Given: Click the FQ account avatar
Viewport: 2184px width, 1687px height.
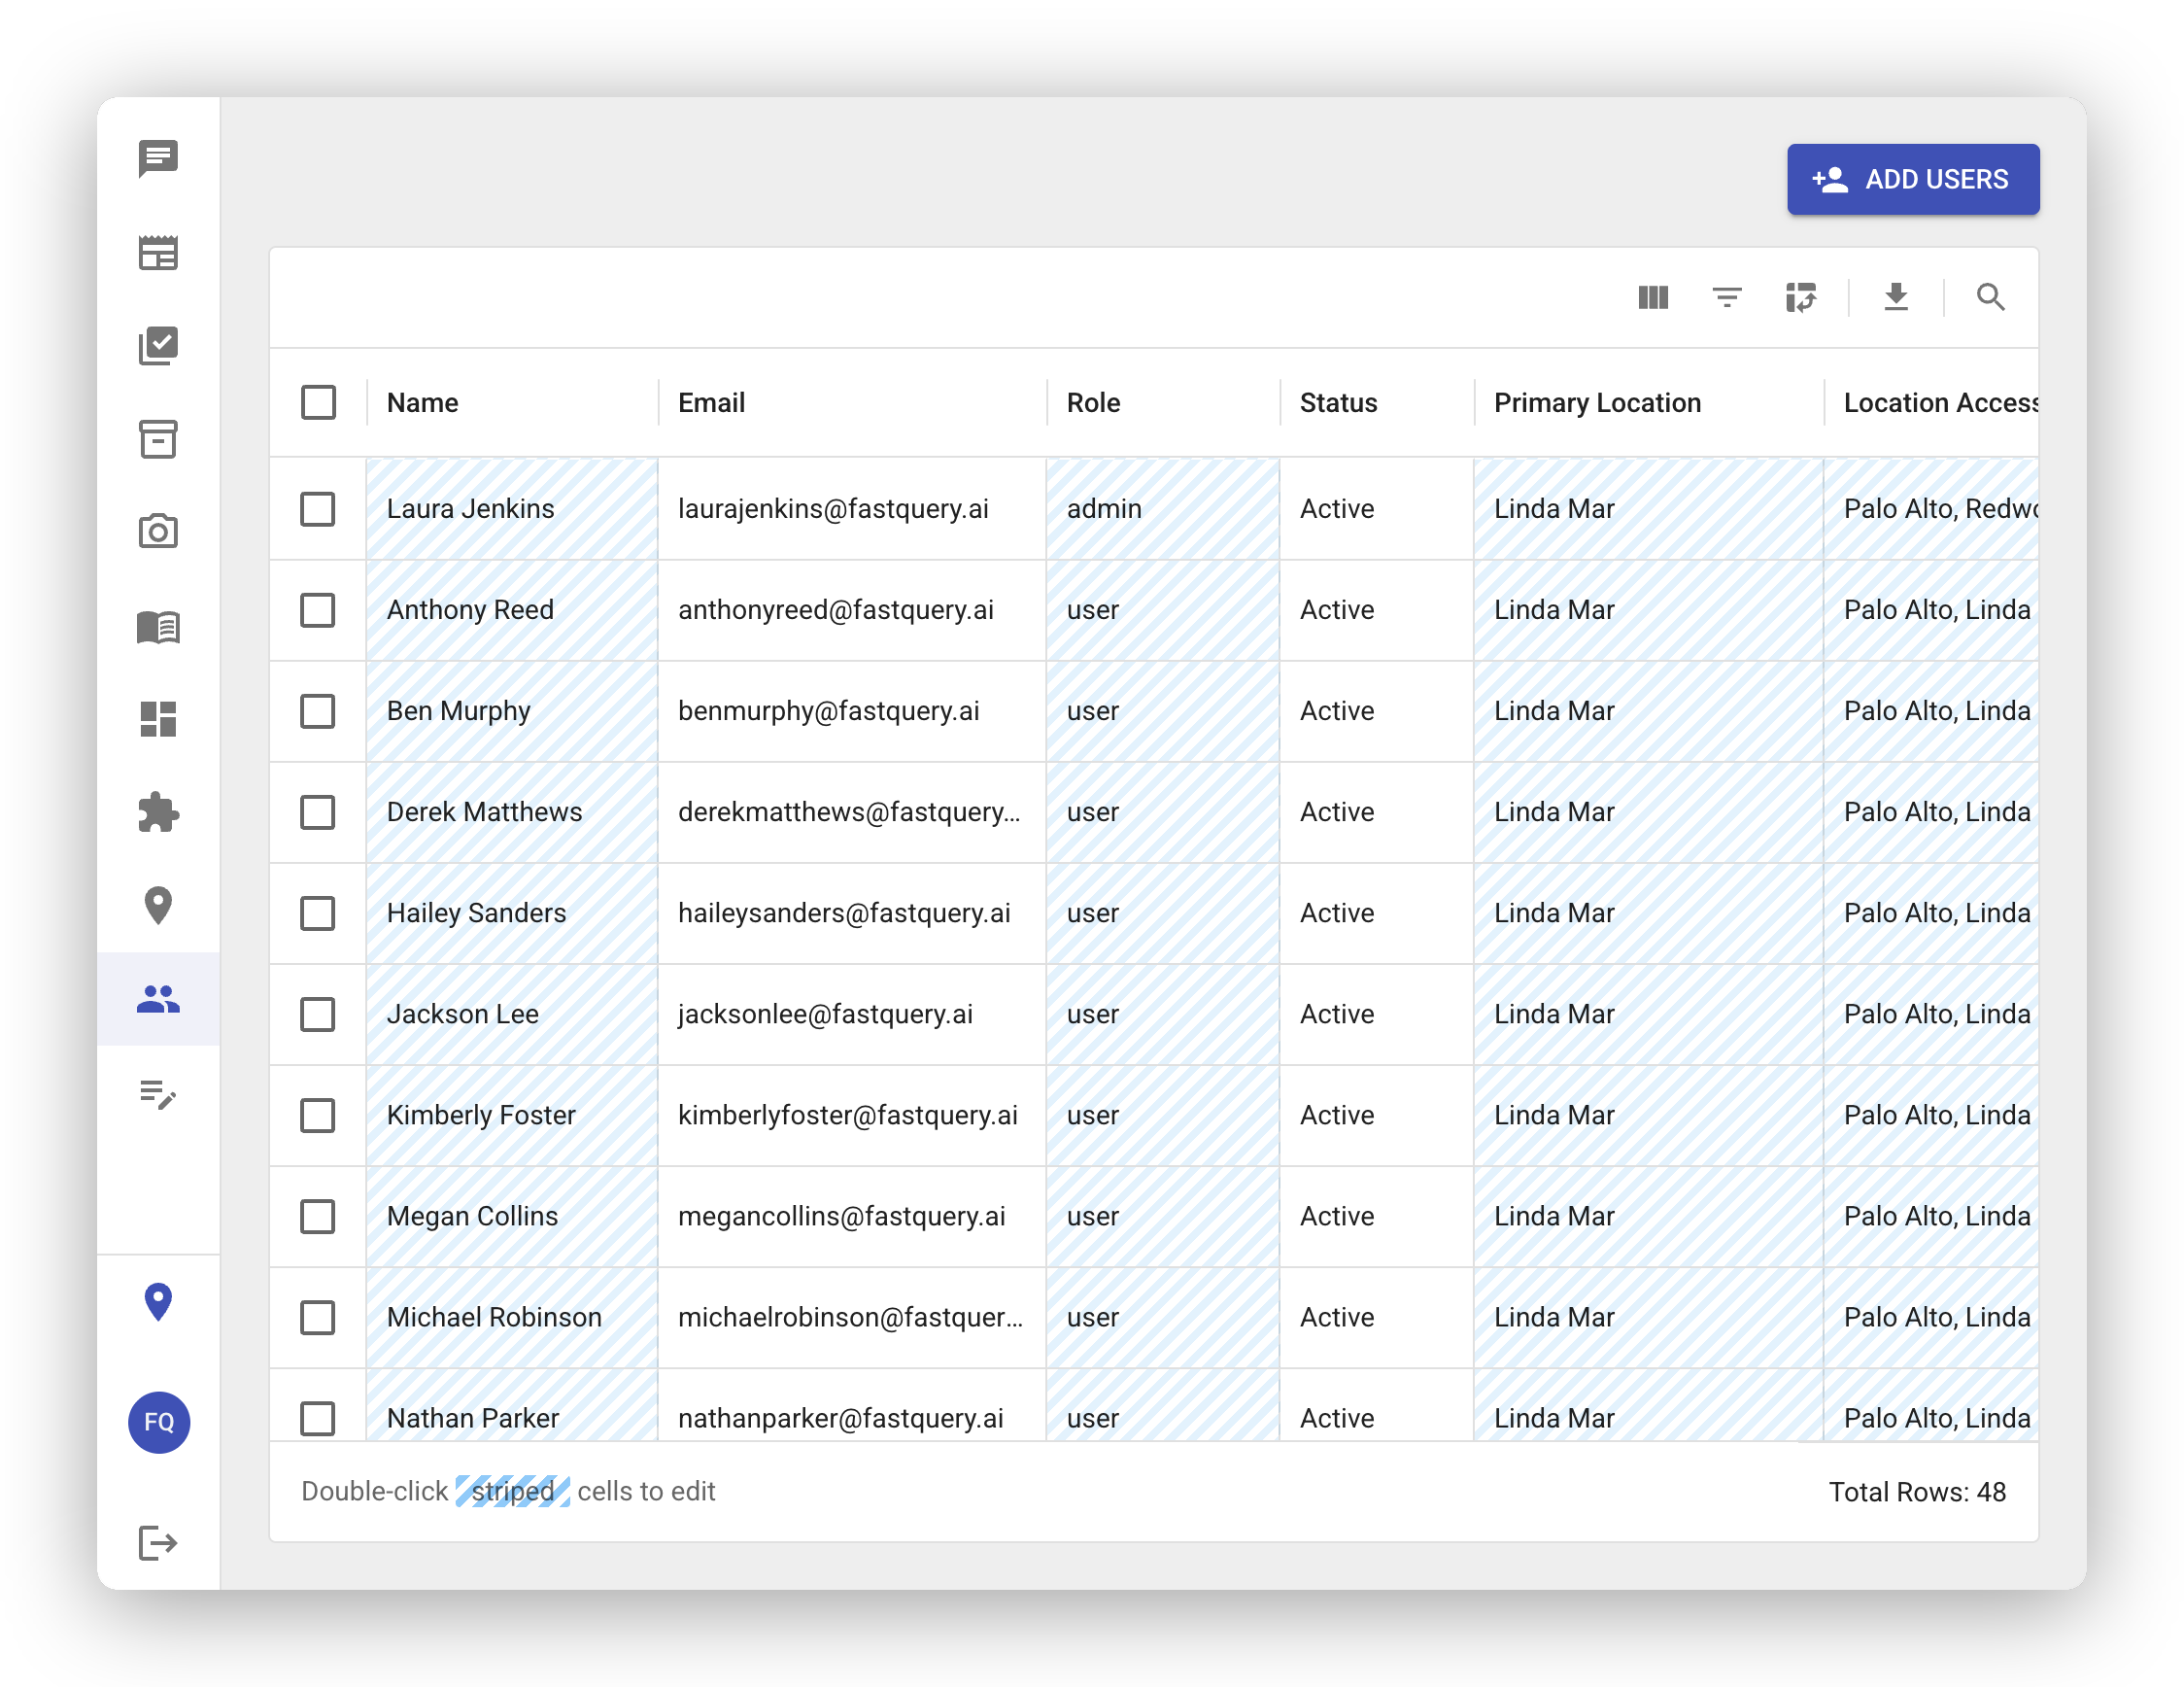Looking at the screenshot, I should tap(158, 1423).
